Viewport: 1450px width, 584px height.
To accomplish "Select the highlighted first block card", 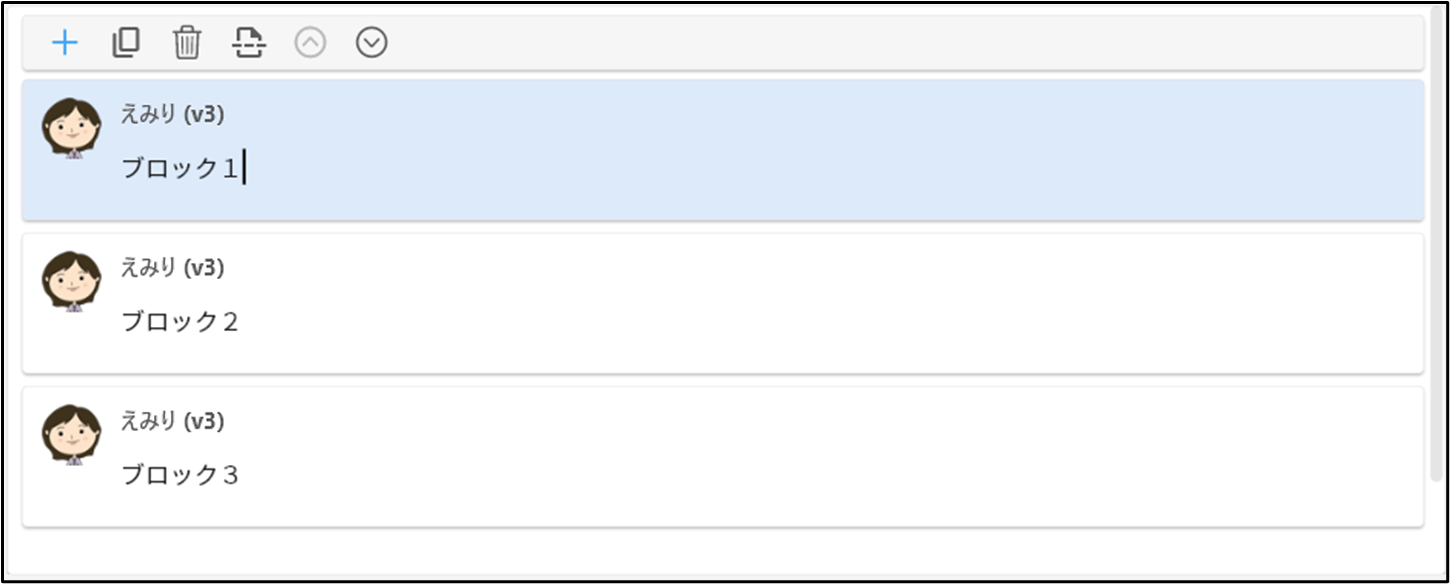I will coord(723,150).
